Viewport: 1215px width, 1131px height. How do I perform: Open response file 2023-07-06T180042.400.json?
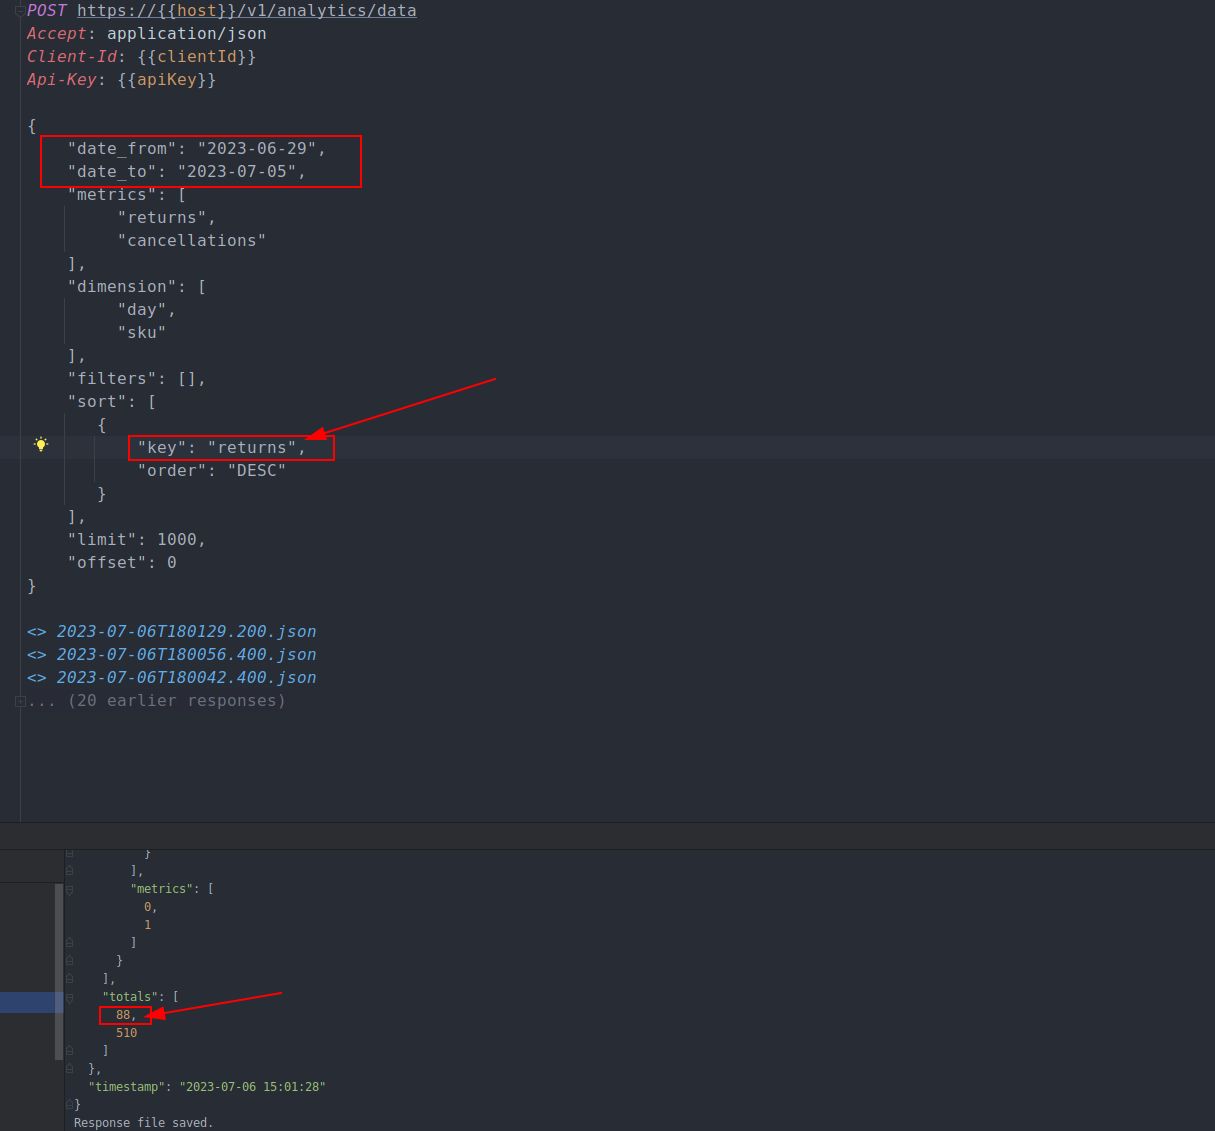[x=186, y=678]
